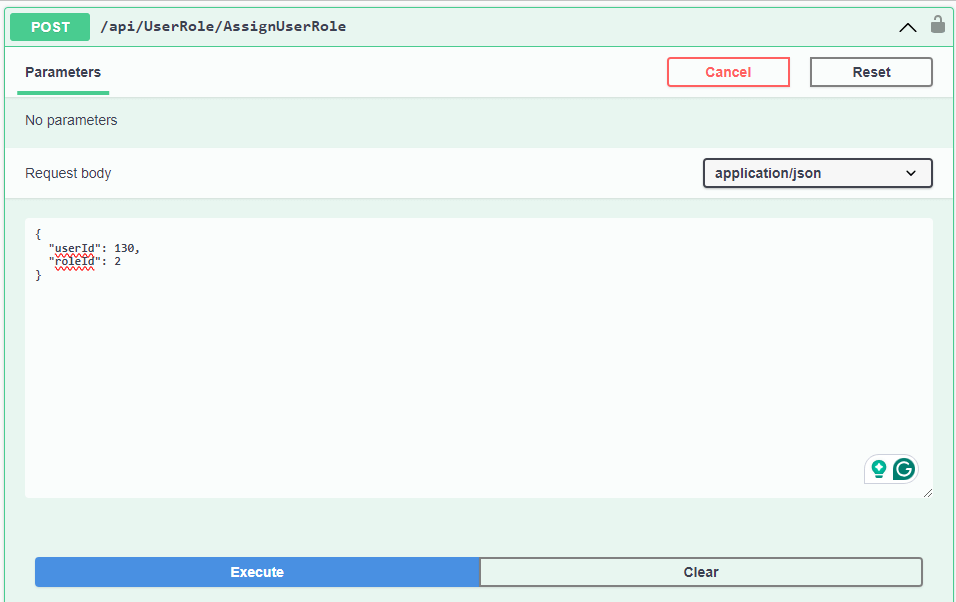The image size is (956, 602).
Task: Click the collapse chevron on the operation header
Action: (x=907, y=27)
